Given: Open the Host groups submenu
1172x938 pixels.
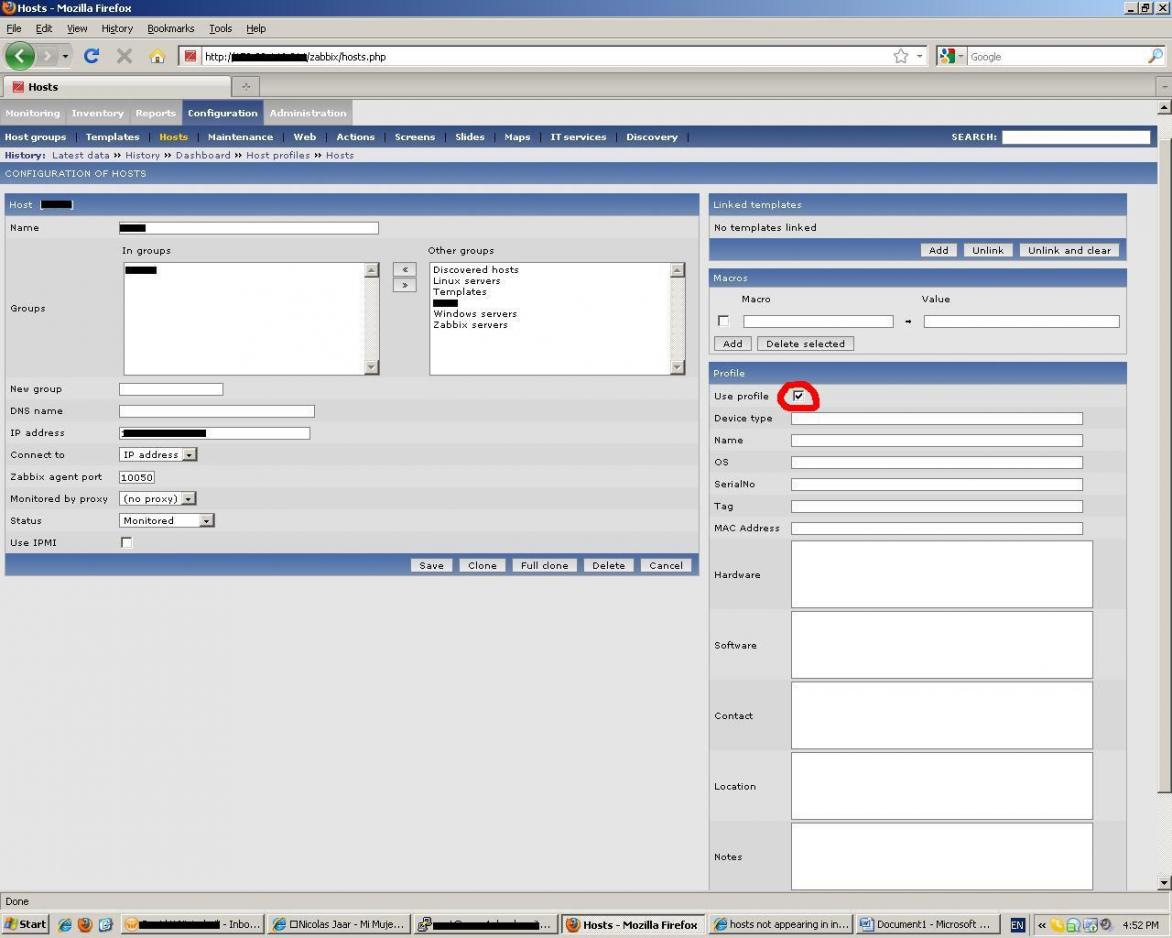Looking at the screenshot, I should [35, 137].
